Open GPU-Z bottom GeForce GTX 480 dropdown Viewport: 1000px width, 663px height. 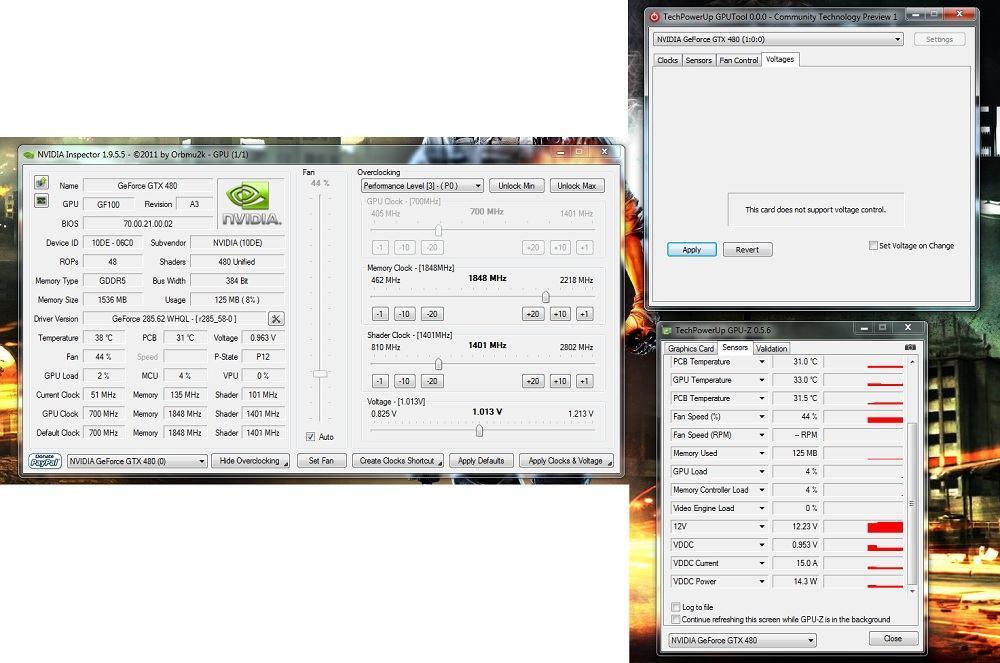(742, 640)
